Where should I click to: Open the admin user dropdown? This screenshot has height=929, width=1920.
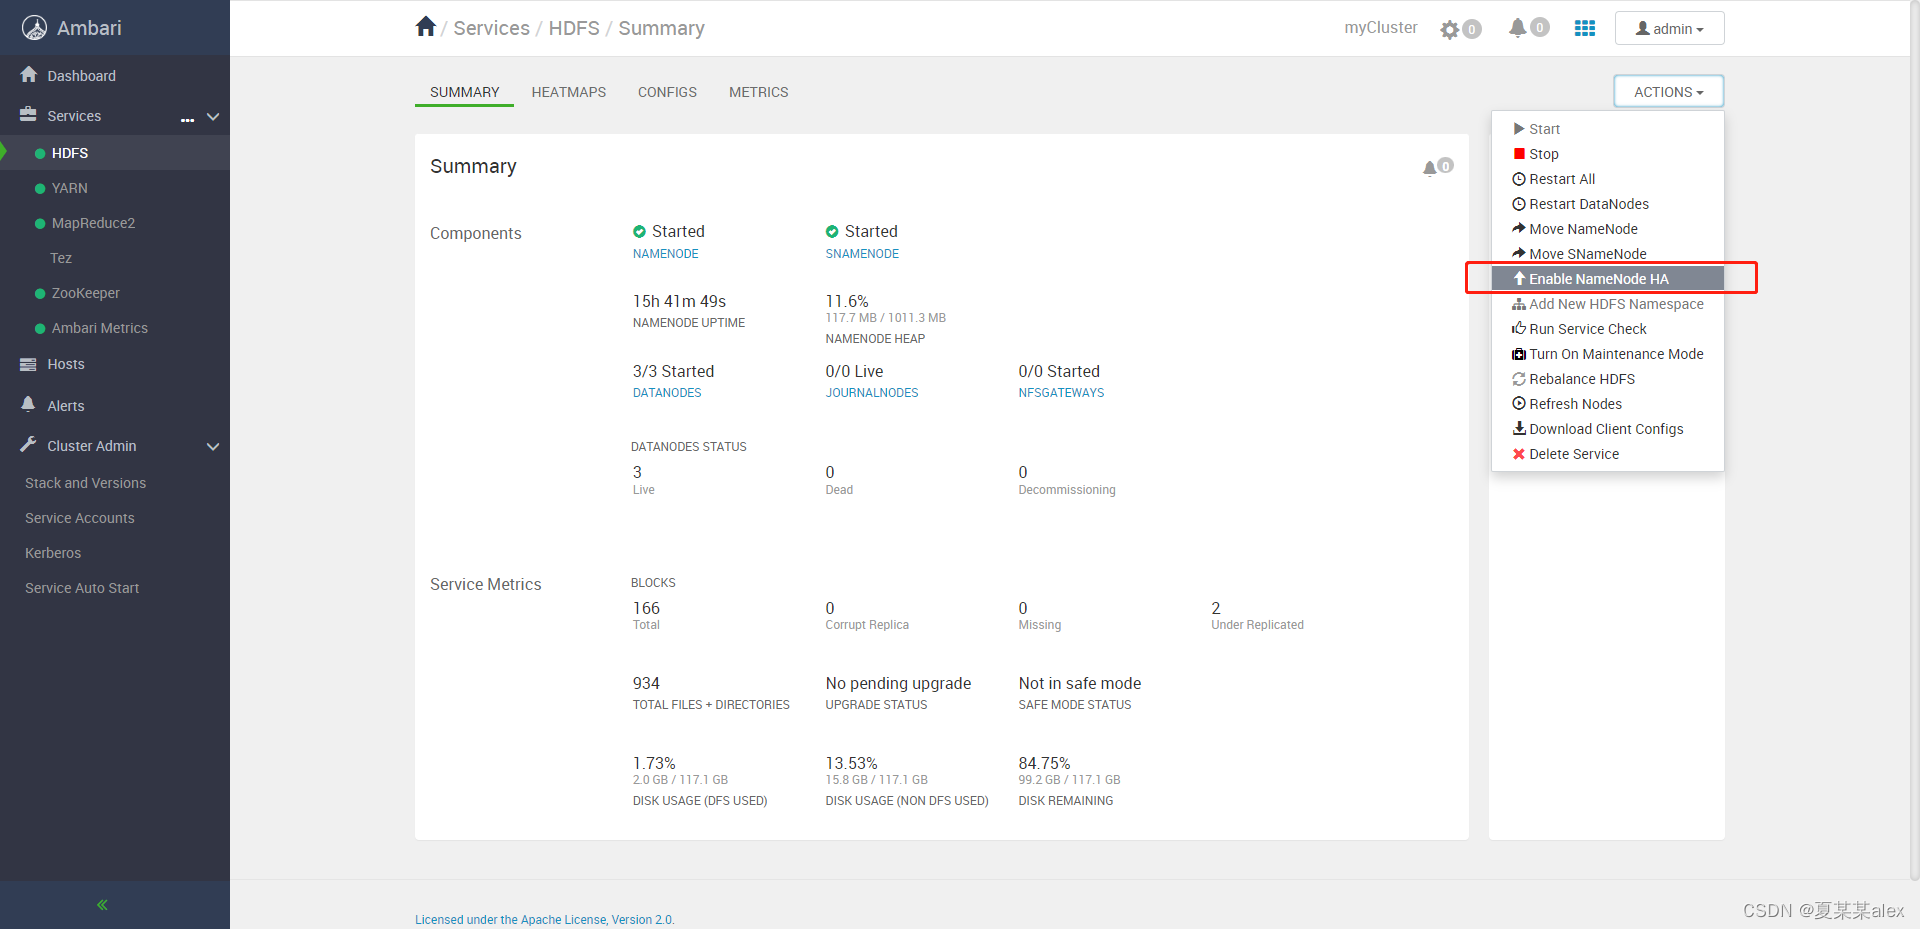point(1669,29)
